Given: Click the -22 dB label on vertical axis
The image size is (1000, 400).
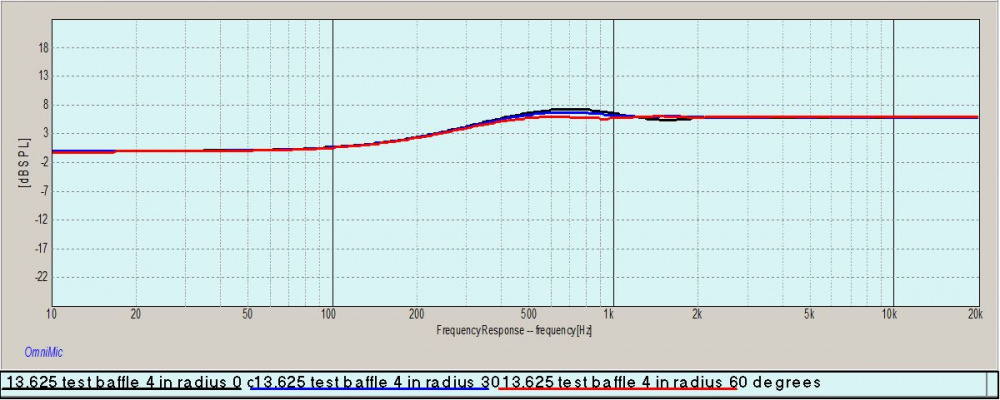Looking at the screenshot, I should coord(40,277).
